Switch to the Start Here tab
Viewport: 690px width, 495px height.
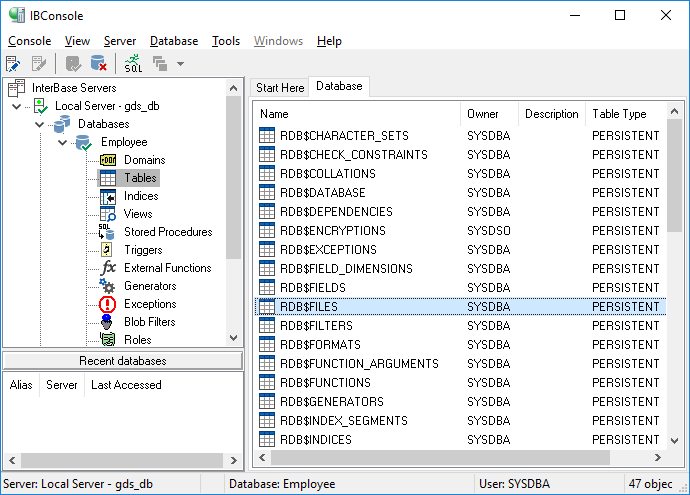280,87
